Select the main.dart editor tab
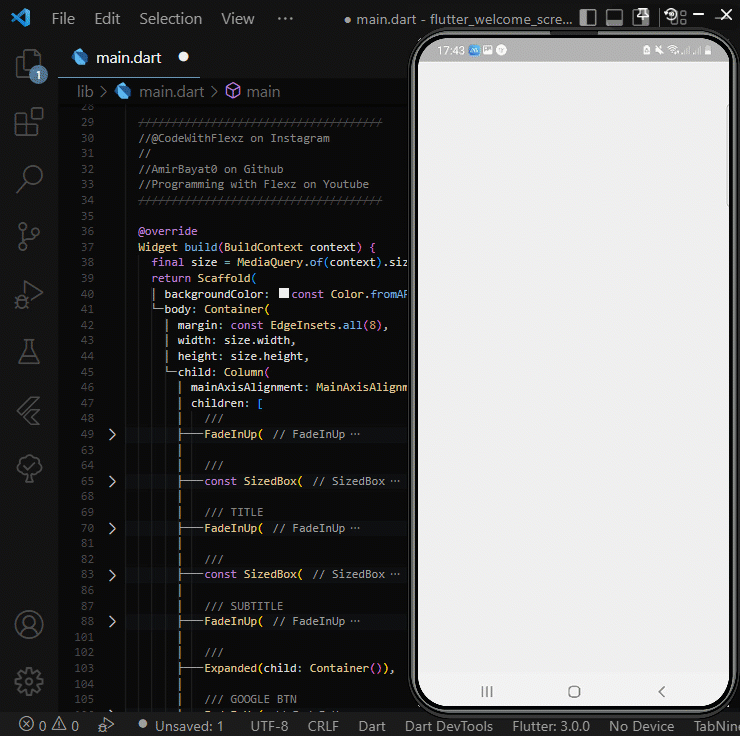740x736 pixels. [x=128, y=58]
